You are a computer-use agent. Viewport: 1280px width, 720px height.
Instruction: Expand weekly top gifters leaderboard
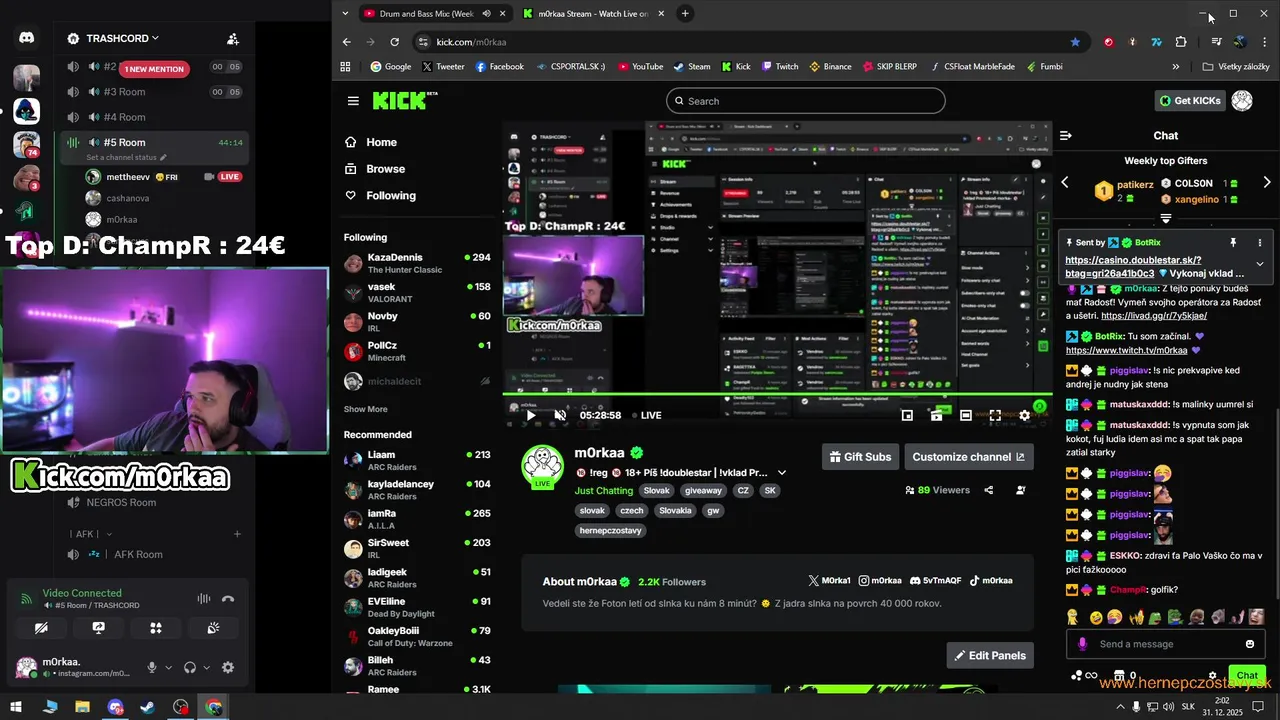[x=1166, y=218]
